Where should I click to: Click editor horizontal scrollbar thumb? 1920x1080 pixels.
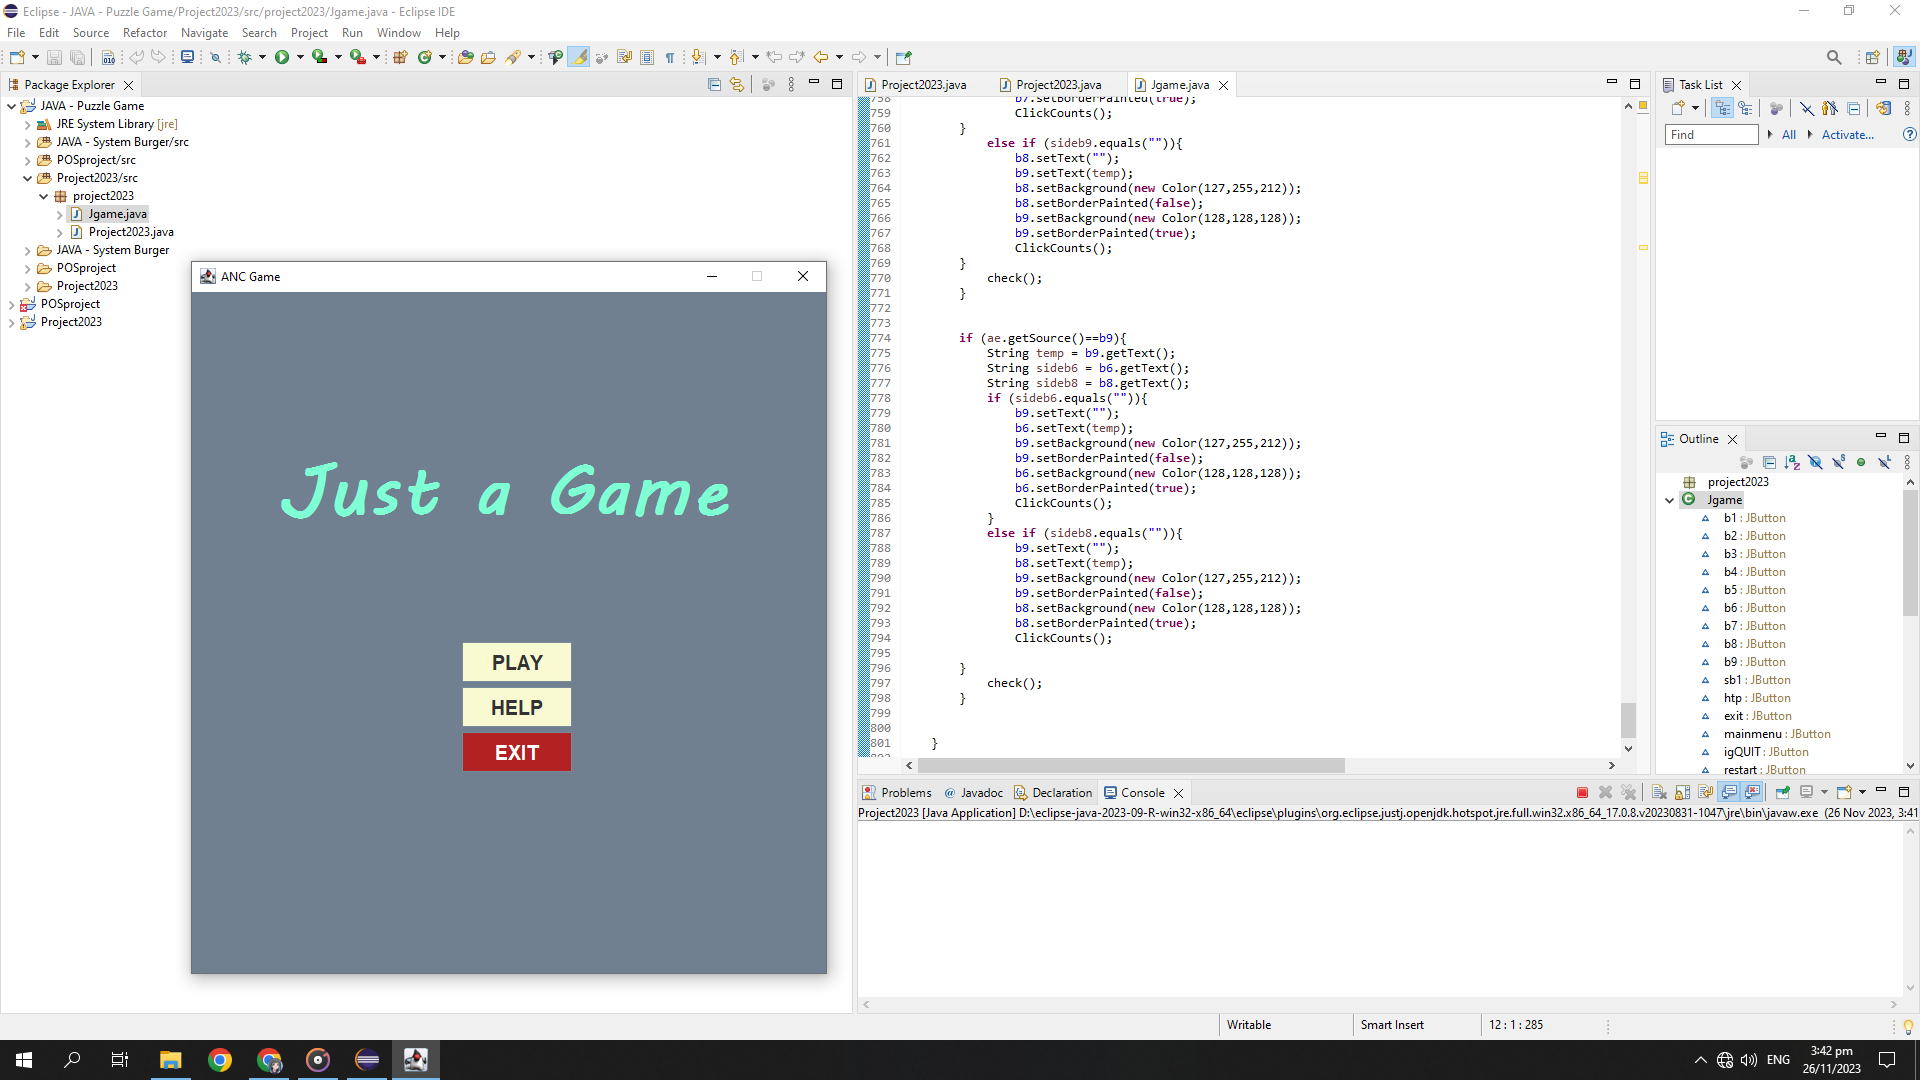(1131, 766)
